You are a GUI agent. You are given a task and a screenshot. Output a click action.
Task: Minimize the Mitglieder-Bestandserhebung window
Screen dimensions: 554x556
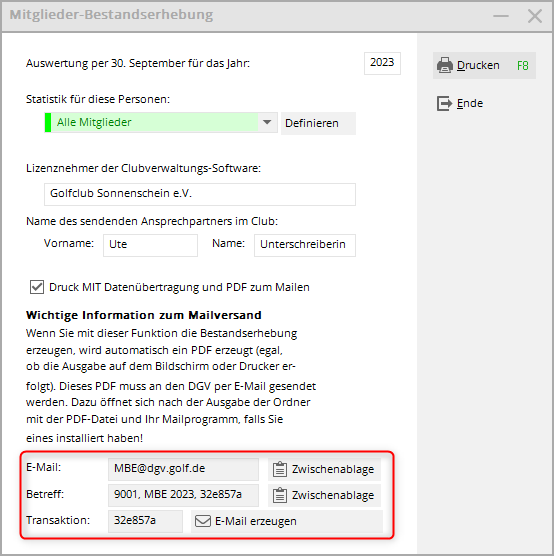pos(501,16)
